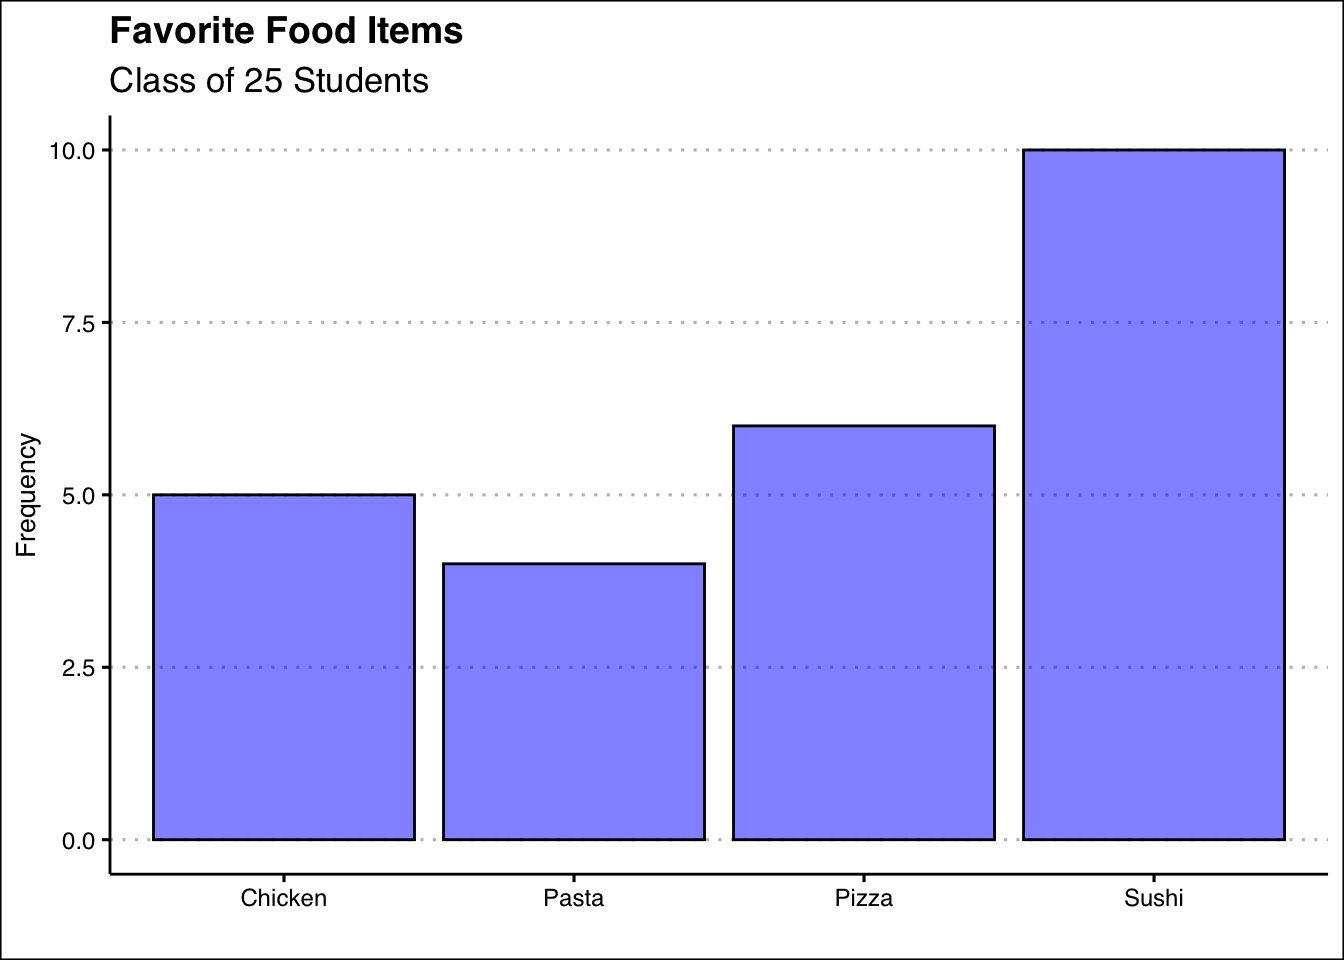Screen dimensions: 1344x960
Task: Select the Pasta bar
Action: pyautogui.click(x=574, y=701)
